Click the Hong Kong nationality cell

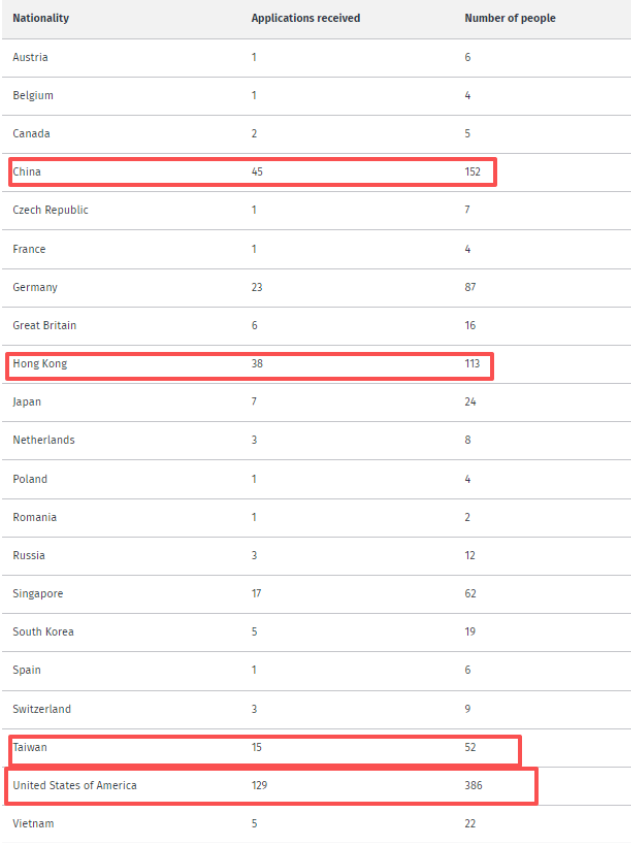(40, 364)
